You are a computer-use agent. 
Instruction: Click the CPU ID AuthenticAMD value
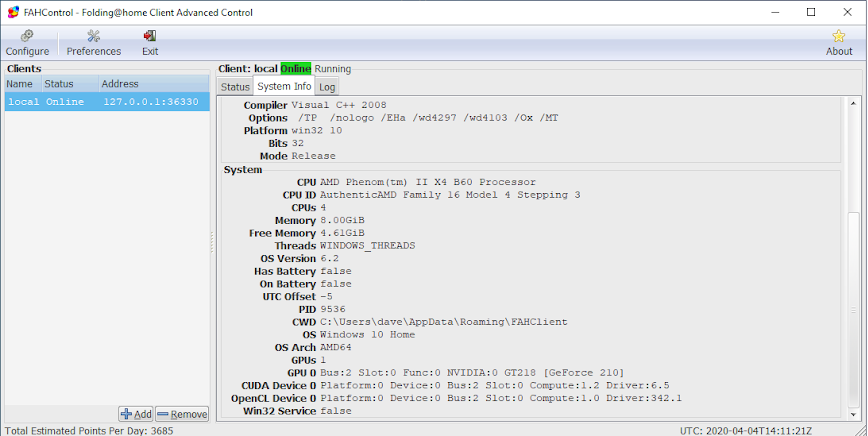click(450, 195)
